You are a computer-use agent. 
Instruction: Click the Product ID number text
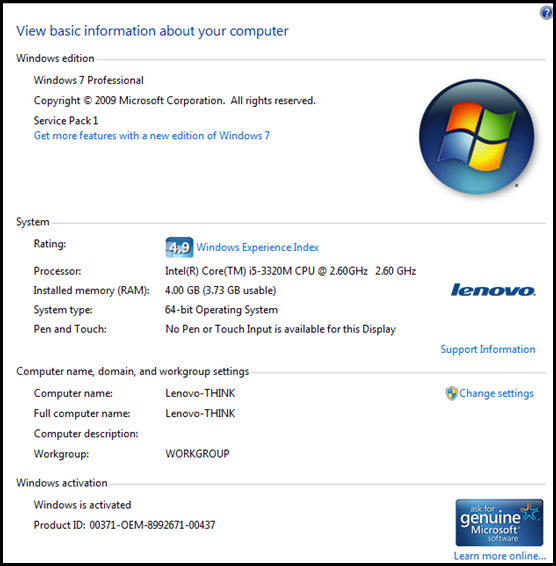click(x=152, y=525)
